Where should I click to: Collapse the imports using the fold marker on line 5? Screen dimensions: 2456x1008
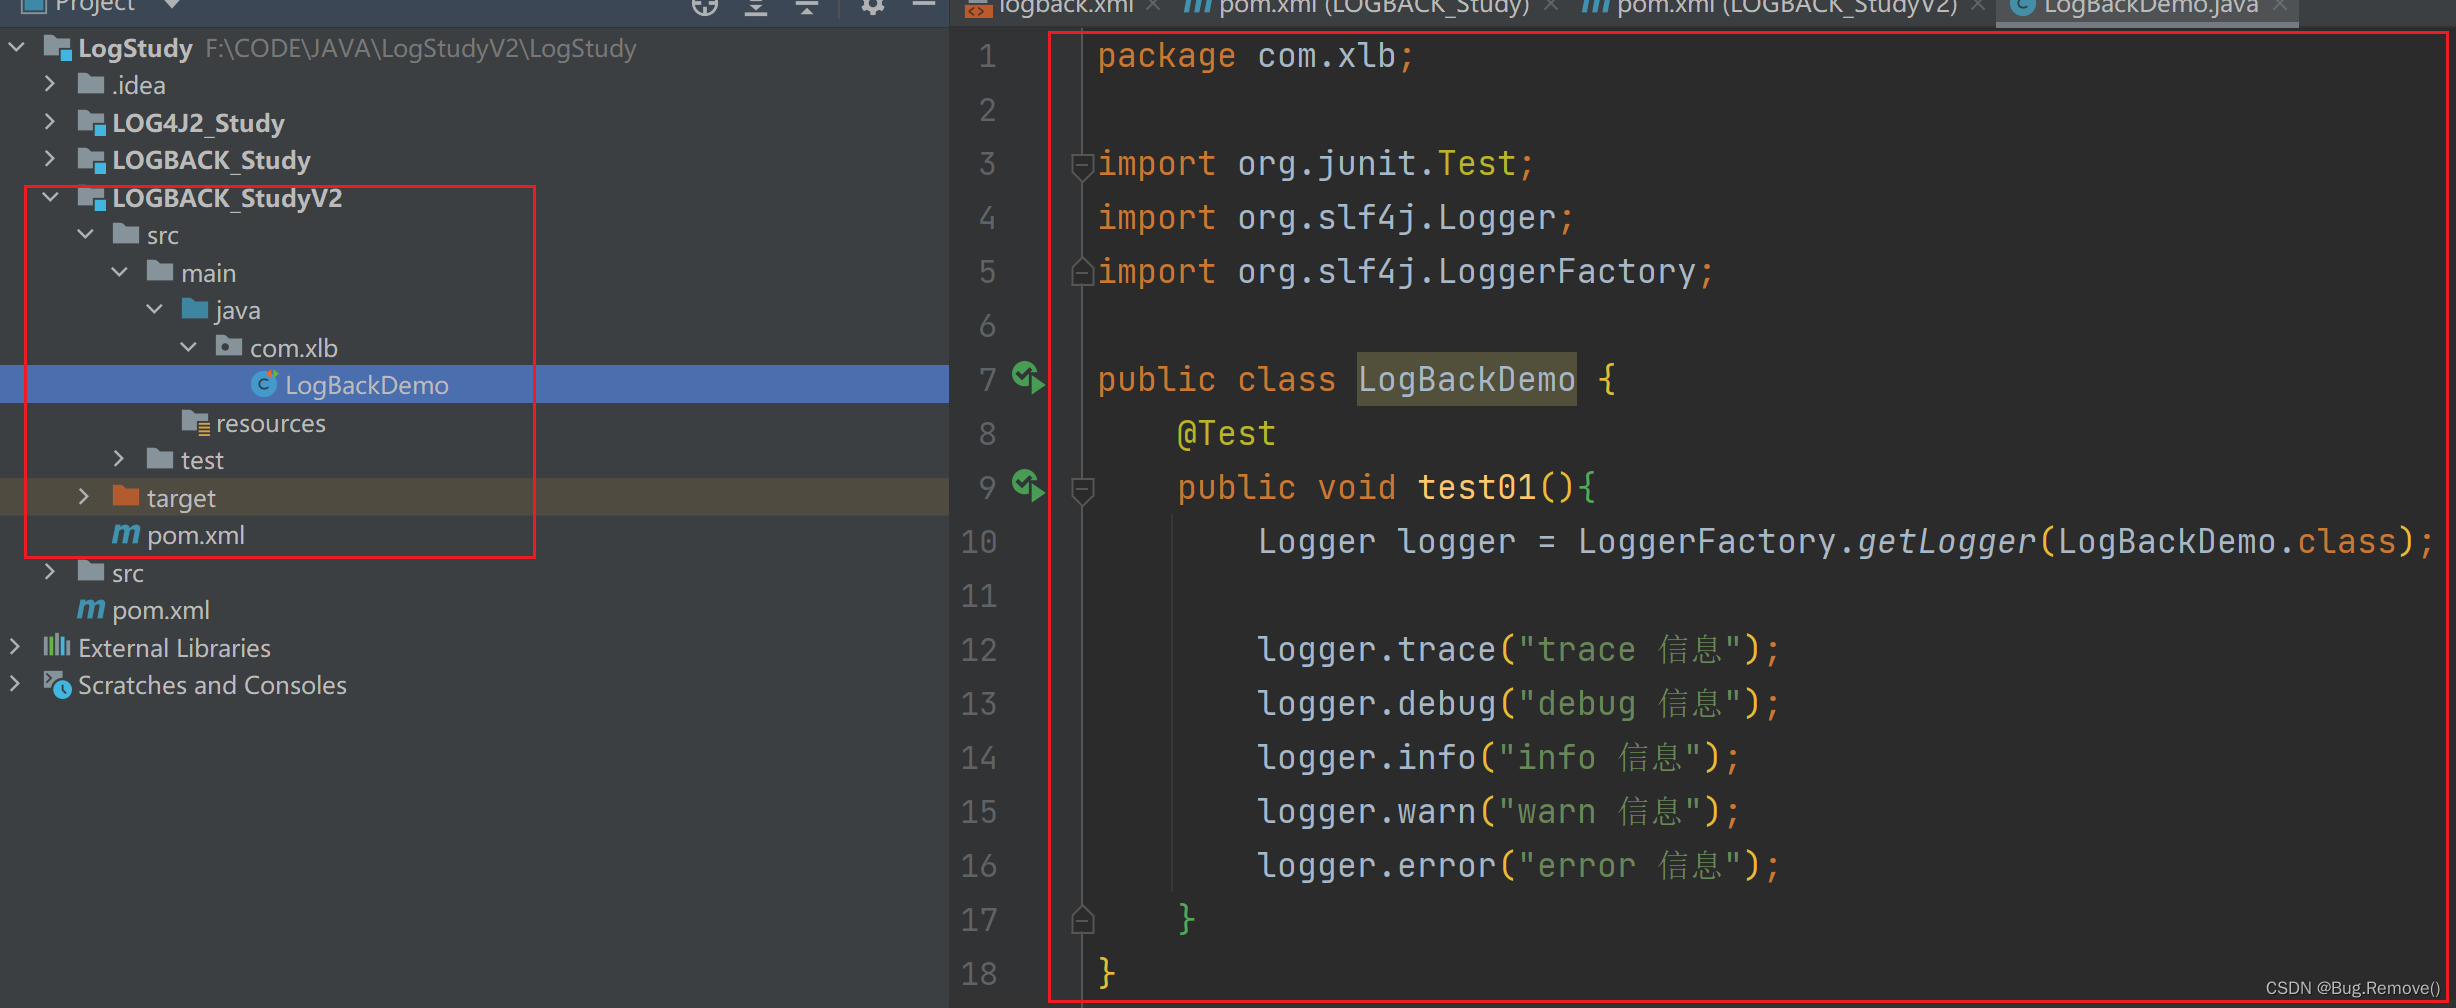click(1080, 270)
